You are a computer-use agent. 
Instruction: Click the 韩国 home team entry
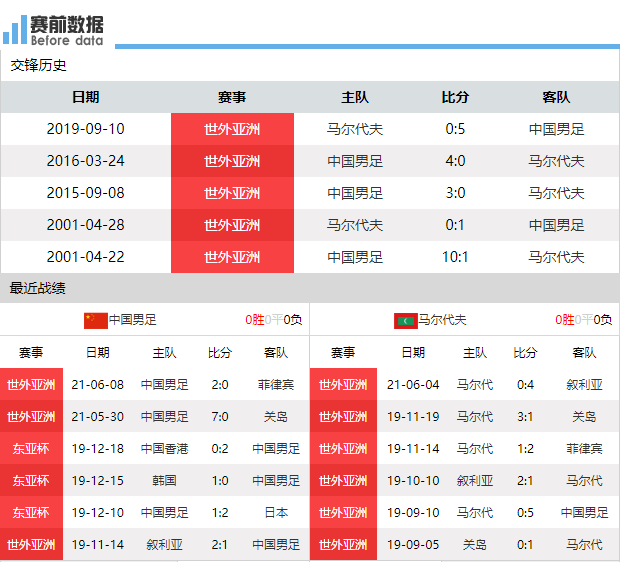[164, 480]
